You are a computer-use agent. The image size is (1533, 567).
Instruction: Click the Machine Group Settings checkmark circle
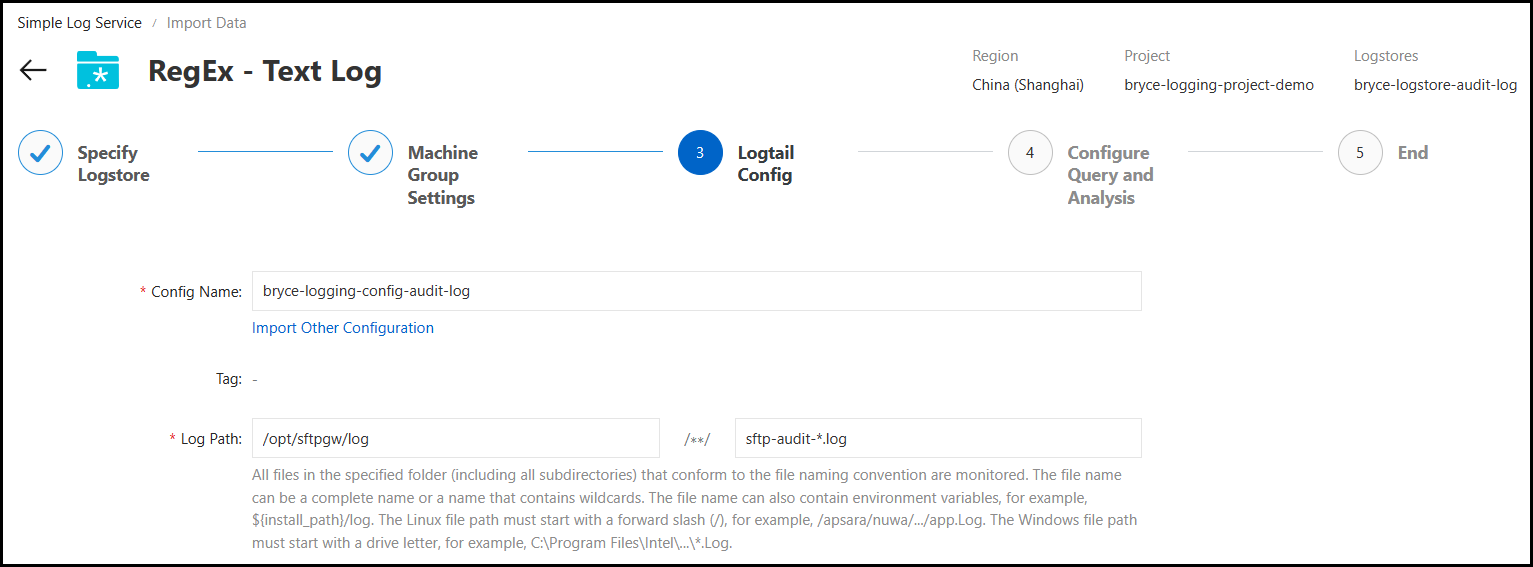click(370, 153)
